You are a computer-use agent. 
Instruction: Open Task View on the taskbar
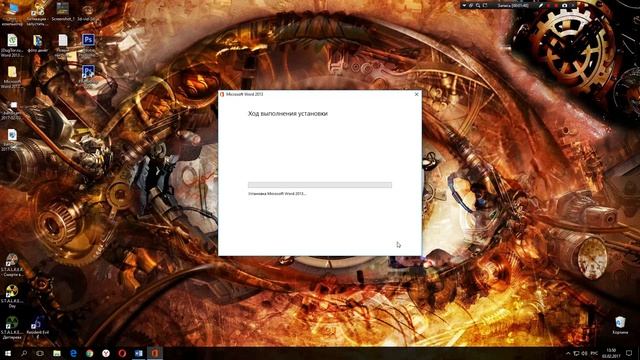tap(40, 353)
